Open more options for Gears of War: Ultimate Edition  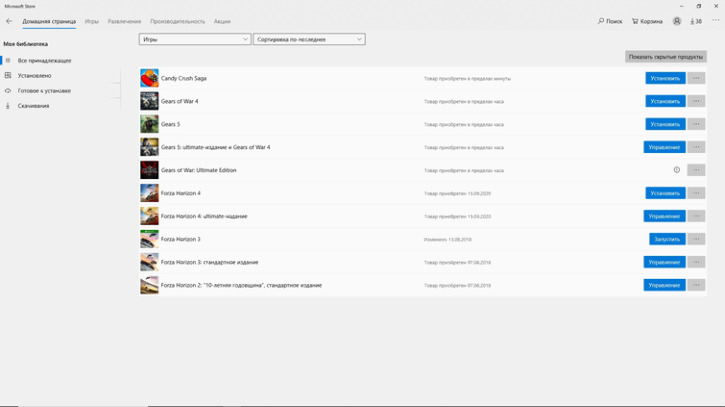pos(696,170)
